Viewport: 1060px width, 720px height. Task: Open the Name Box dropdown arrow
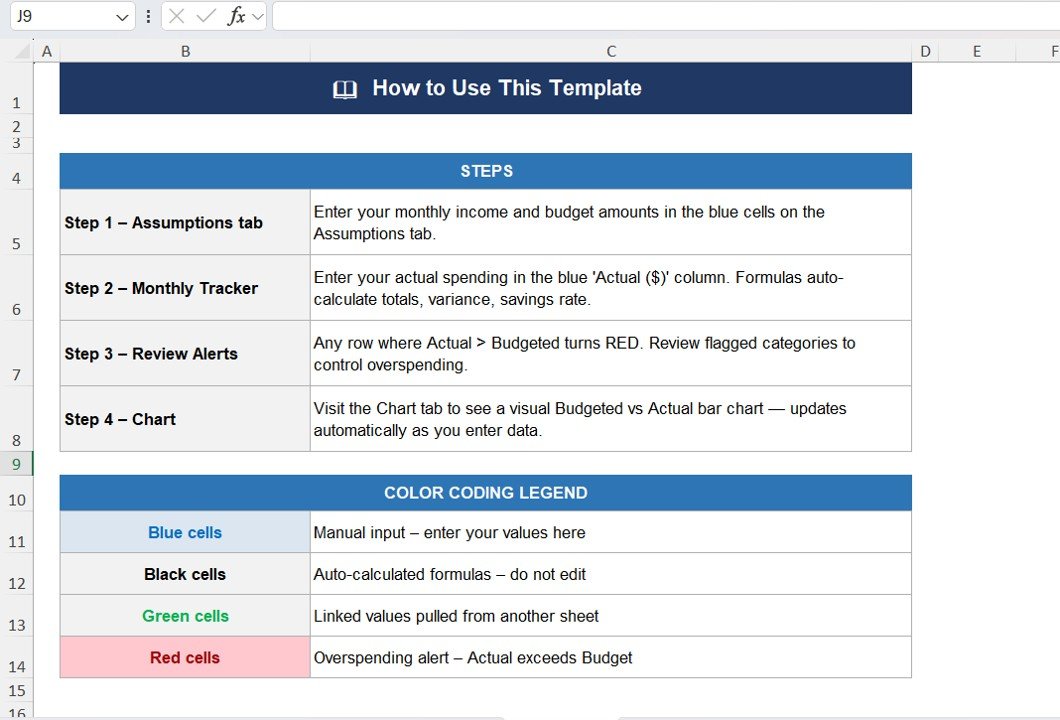(x=122, y=17)
